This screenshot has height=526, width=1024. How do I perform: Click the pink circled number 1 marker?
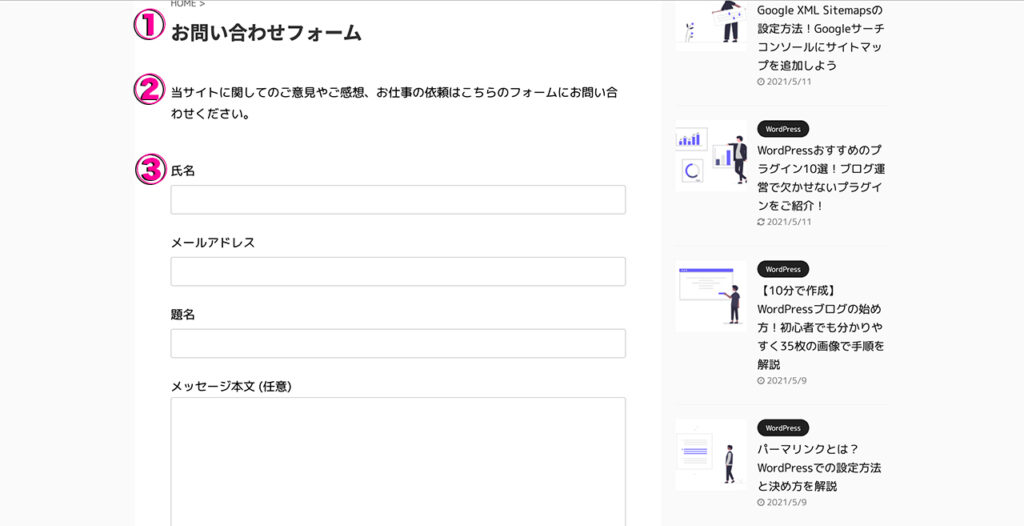pyautogui.click(x=149, y=25)
